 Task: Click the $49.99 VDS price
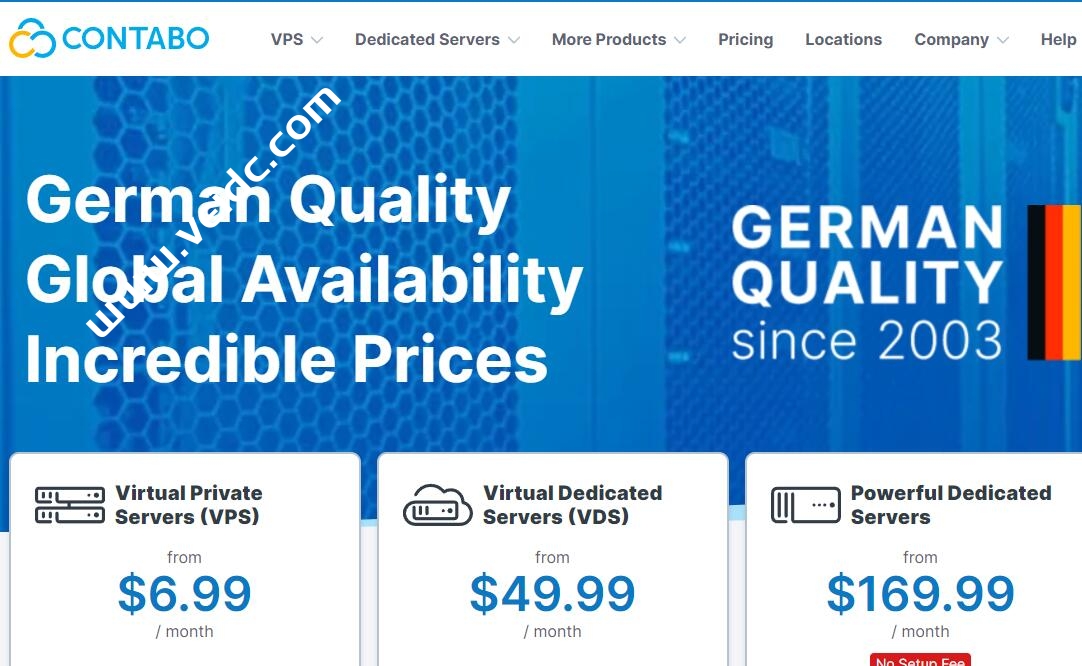(x=552, y=594)
